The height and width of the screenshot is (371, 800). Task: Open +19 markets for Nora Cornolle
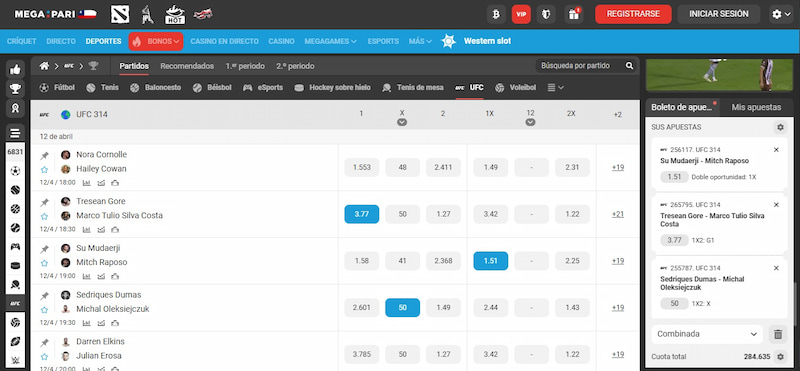point(618,167)
